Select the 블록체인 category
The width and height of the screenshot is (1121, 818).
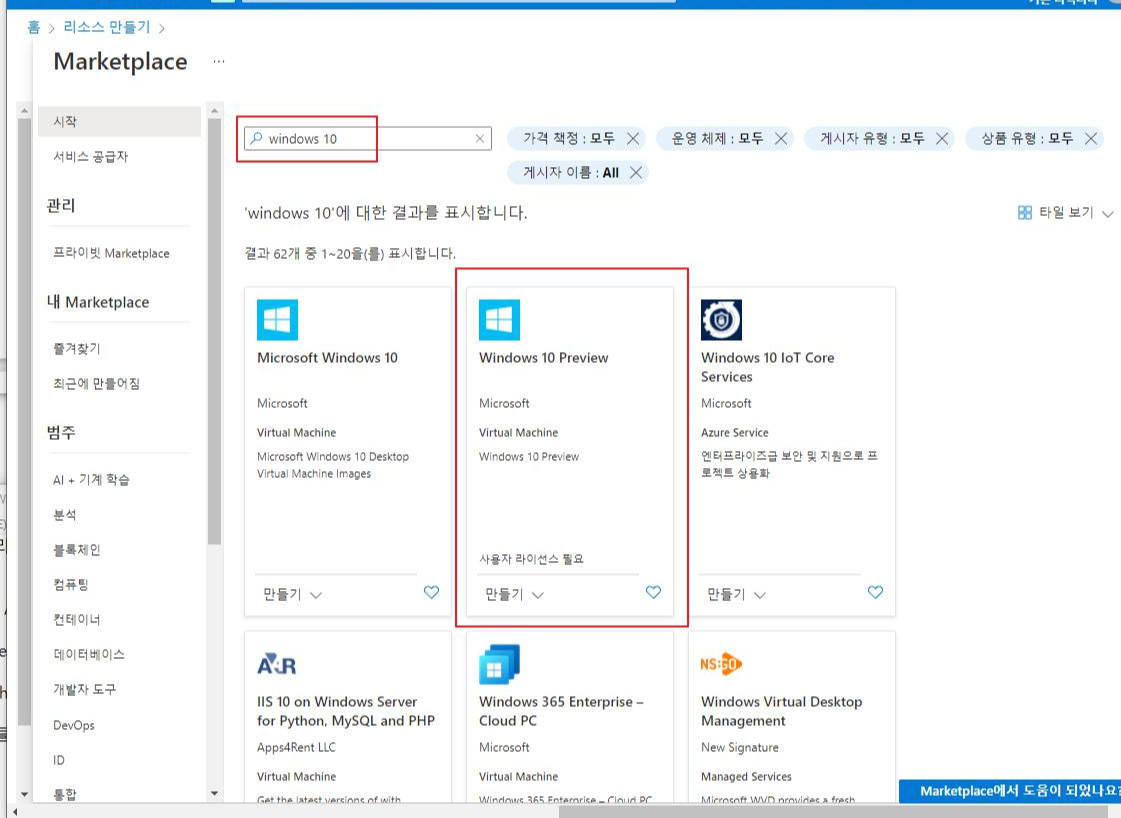[76, 550]
